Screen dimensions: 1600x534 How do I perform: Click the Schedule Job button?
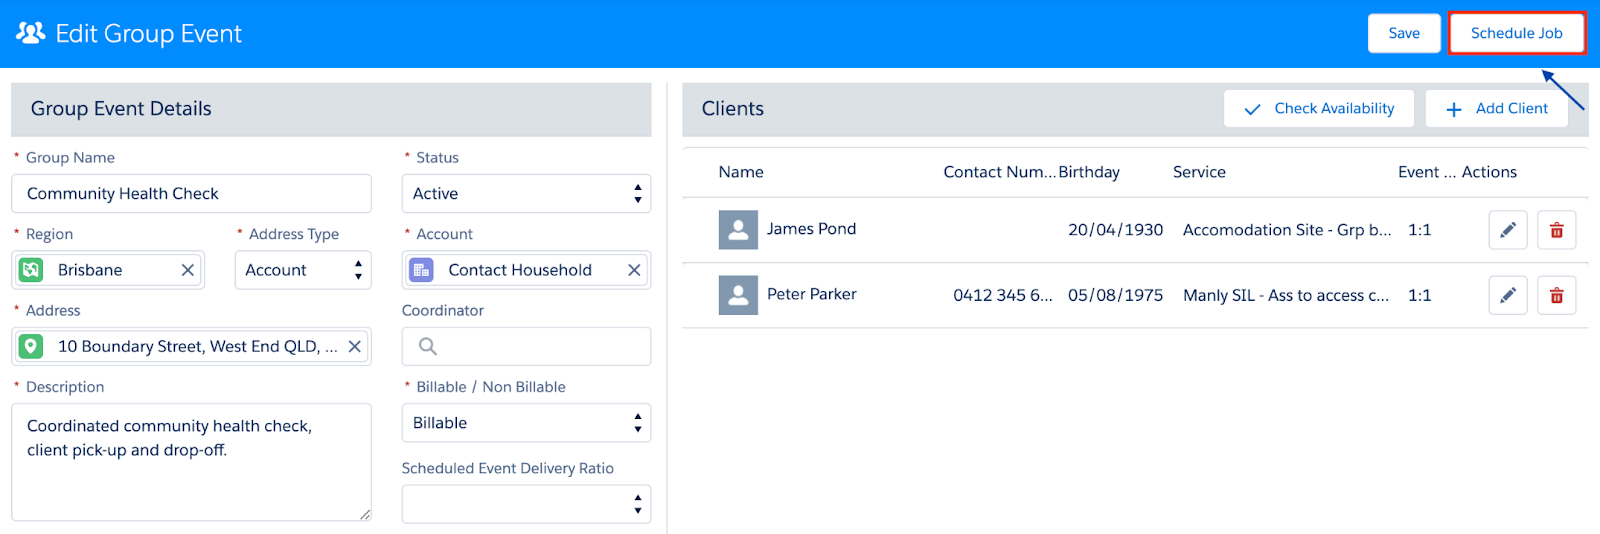coord(1516,33)
